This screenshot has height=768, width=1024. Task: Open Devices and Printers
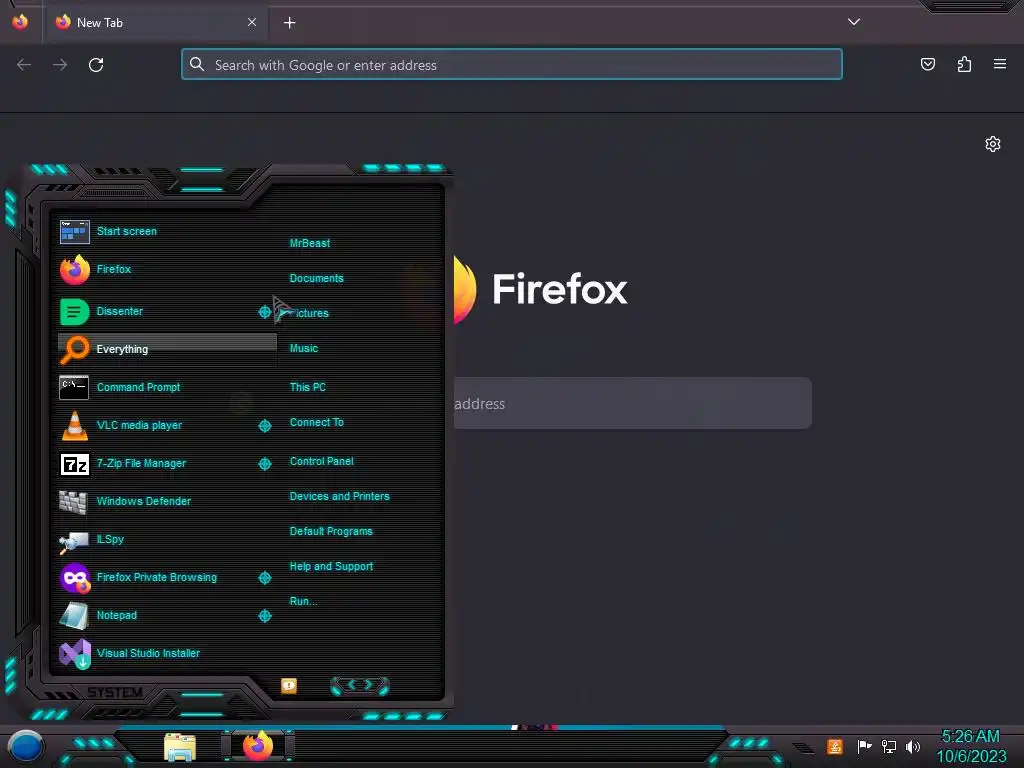(x=339, y=496)
